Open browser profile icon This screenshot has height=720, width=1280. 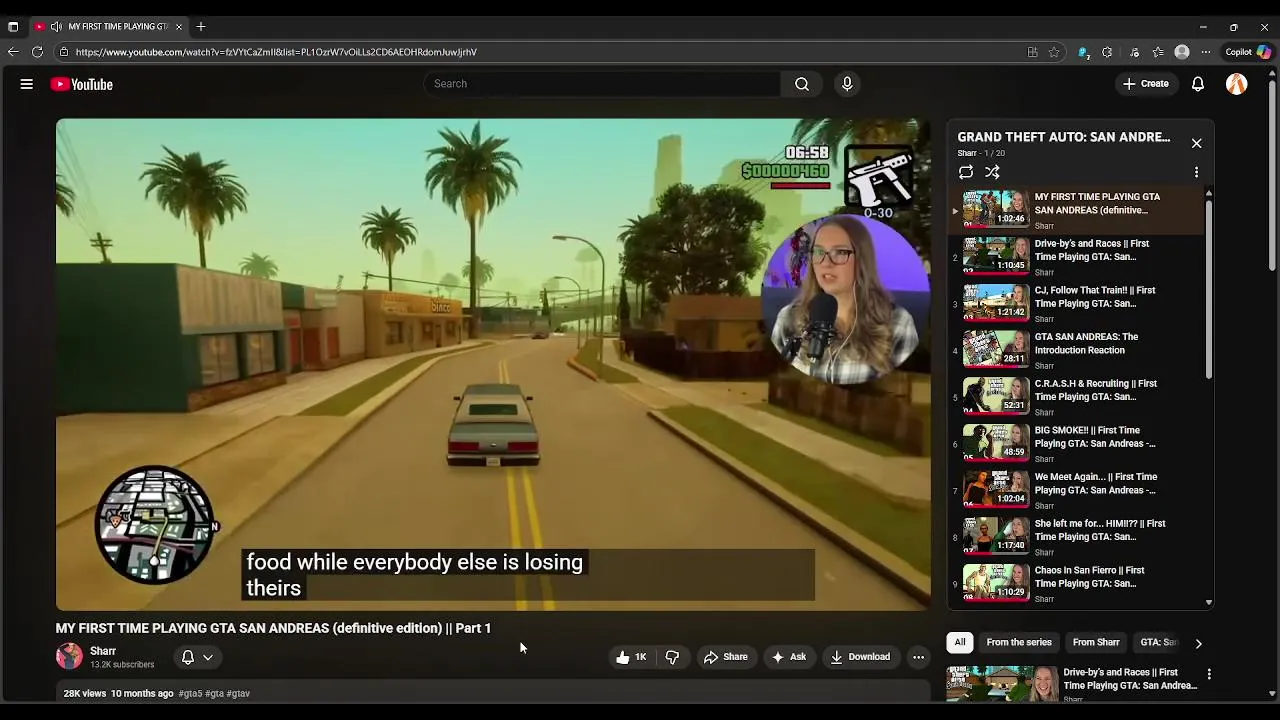click(1182, 52)
